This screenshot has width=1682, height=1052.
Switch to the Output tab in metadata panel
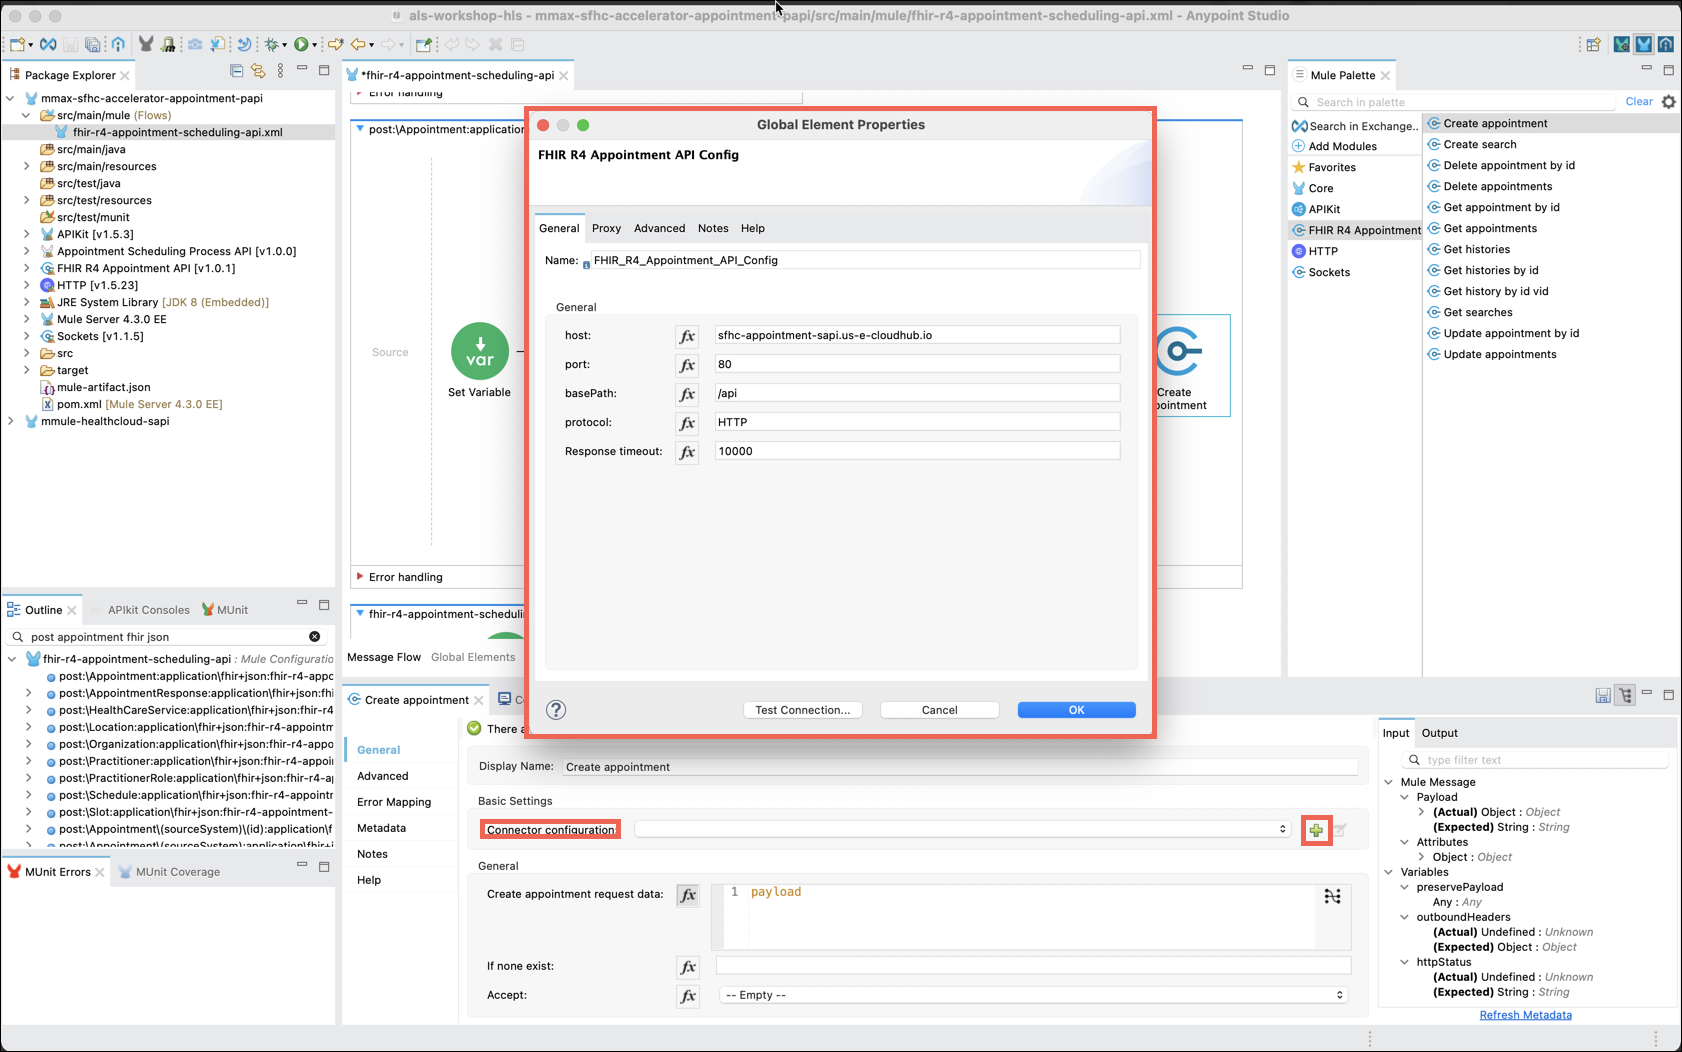1439,733
